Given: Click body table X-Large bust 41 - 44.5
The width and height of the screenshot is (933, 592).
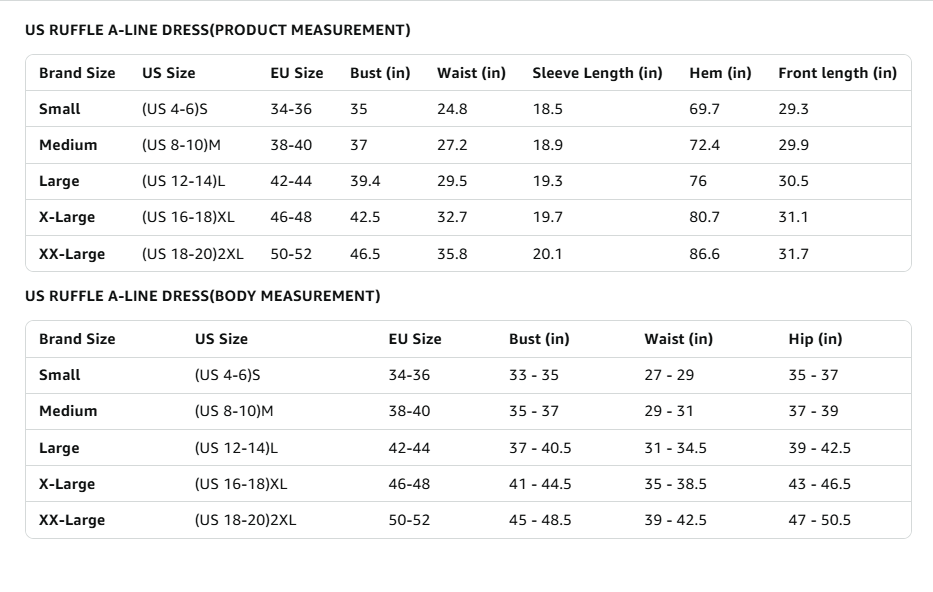Looking at the screenshot, I should click(540, 484).
